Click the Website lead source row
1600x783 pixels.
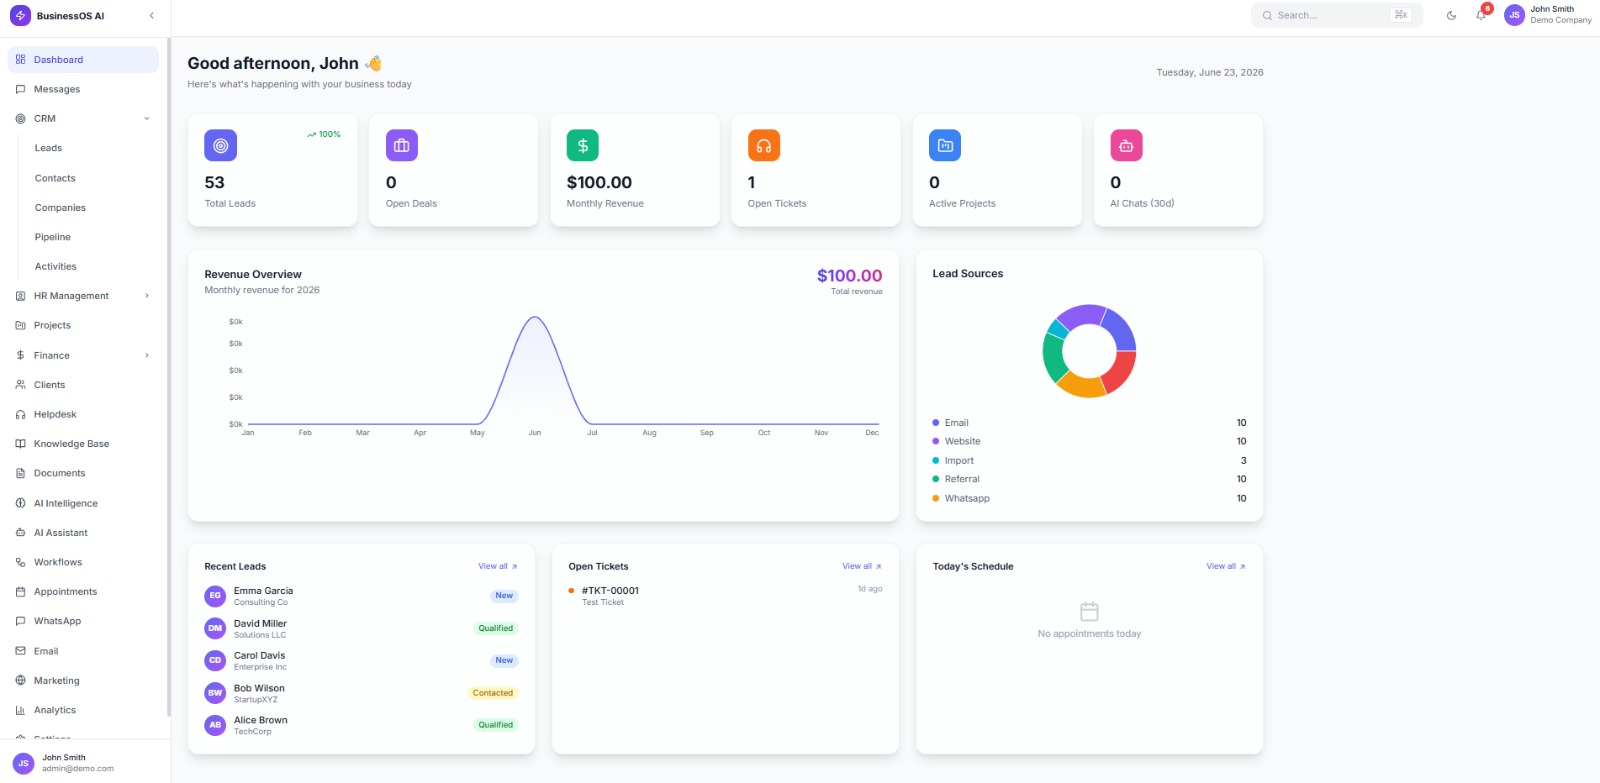(x=1089, y=441)
